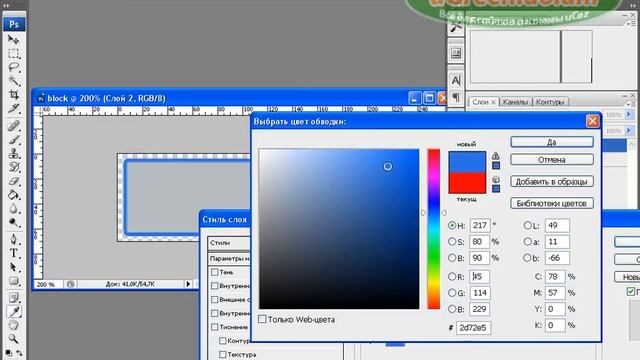This screenshot has width=640, height=360.
Task: Select the Blur tool
Action: [x=13, y=209]
